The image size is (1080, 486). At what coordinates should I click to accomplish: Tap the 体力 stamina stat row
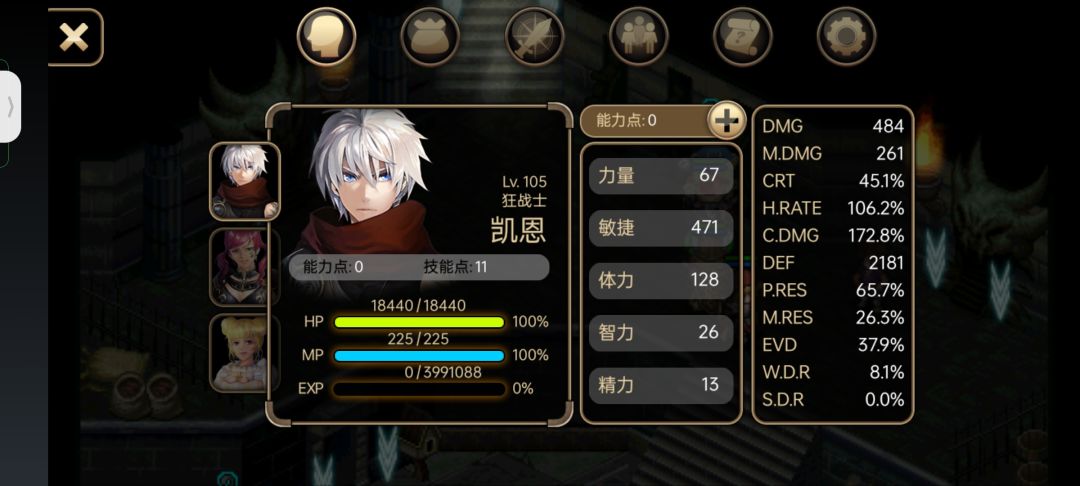pyautogui.click(x=661, y=280)
